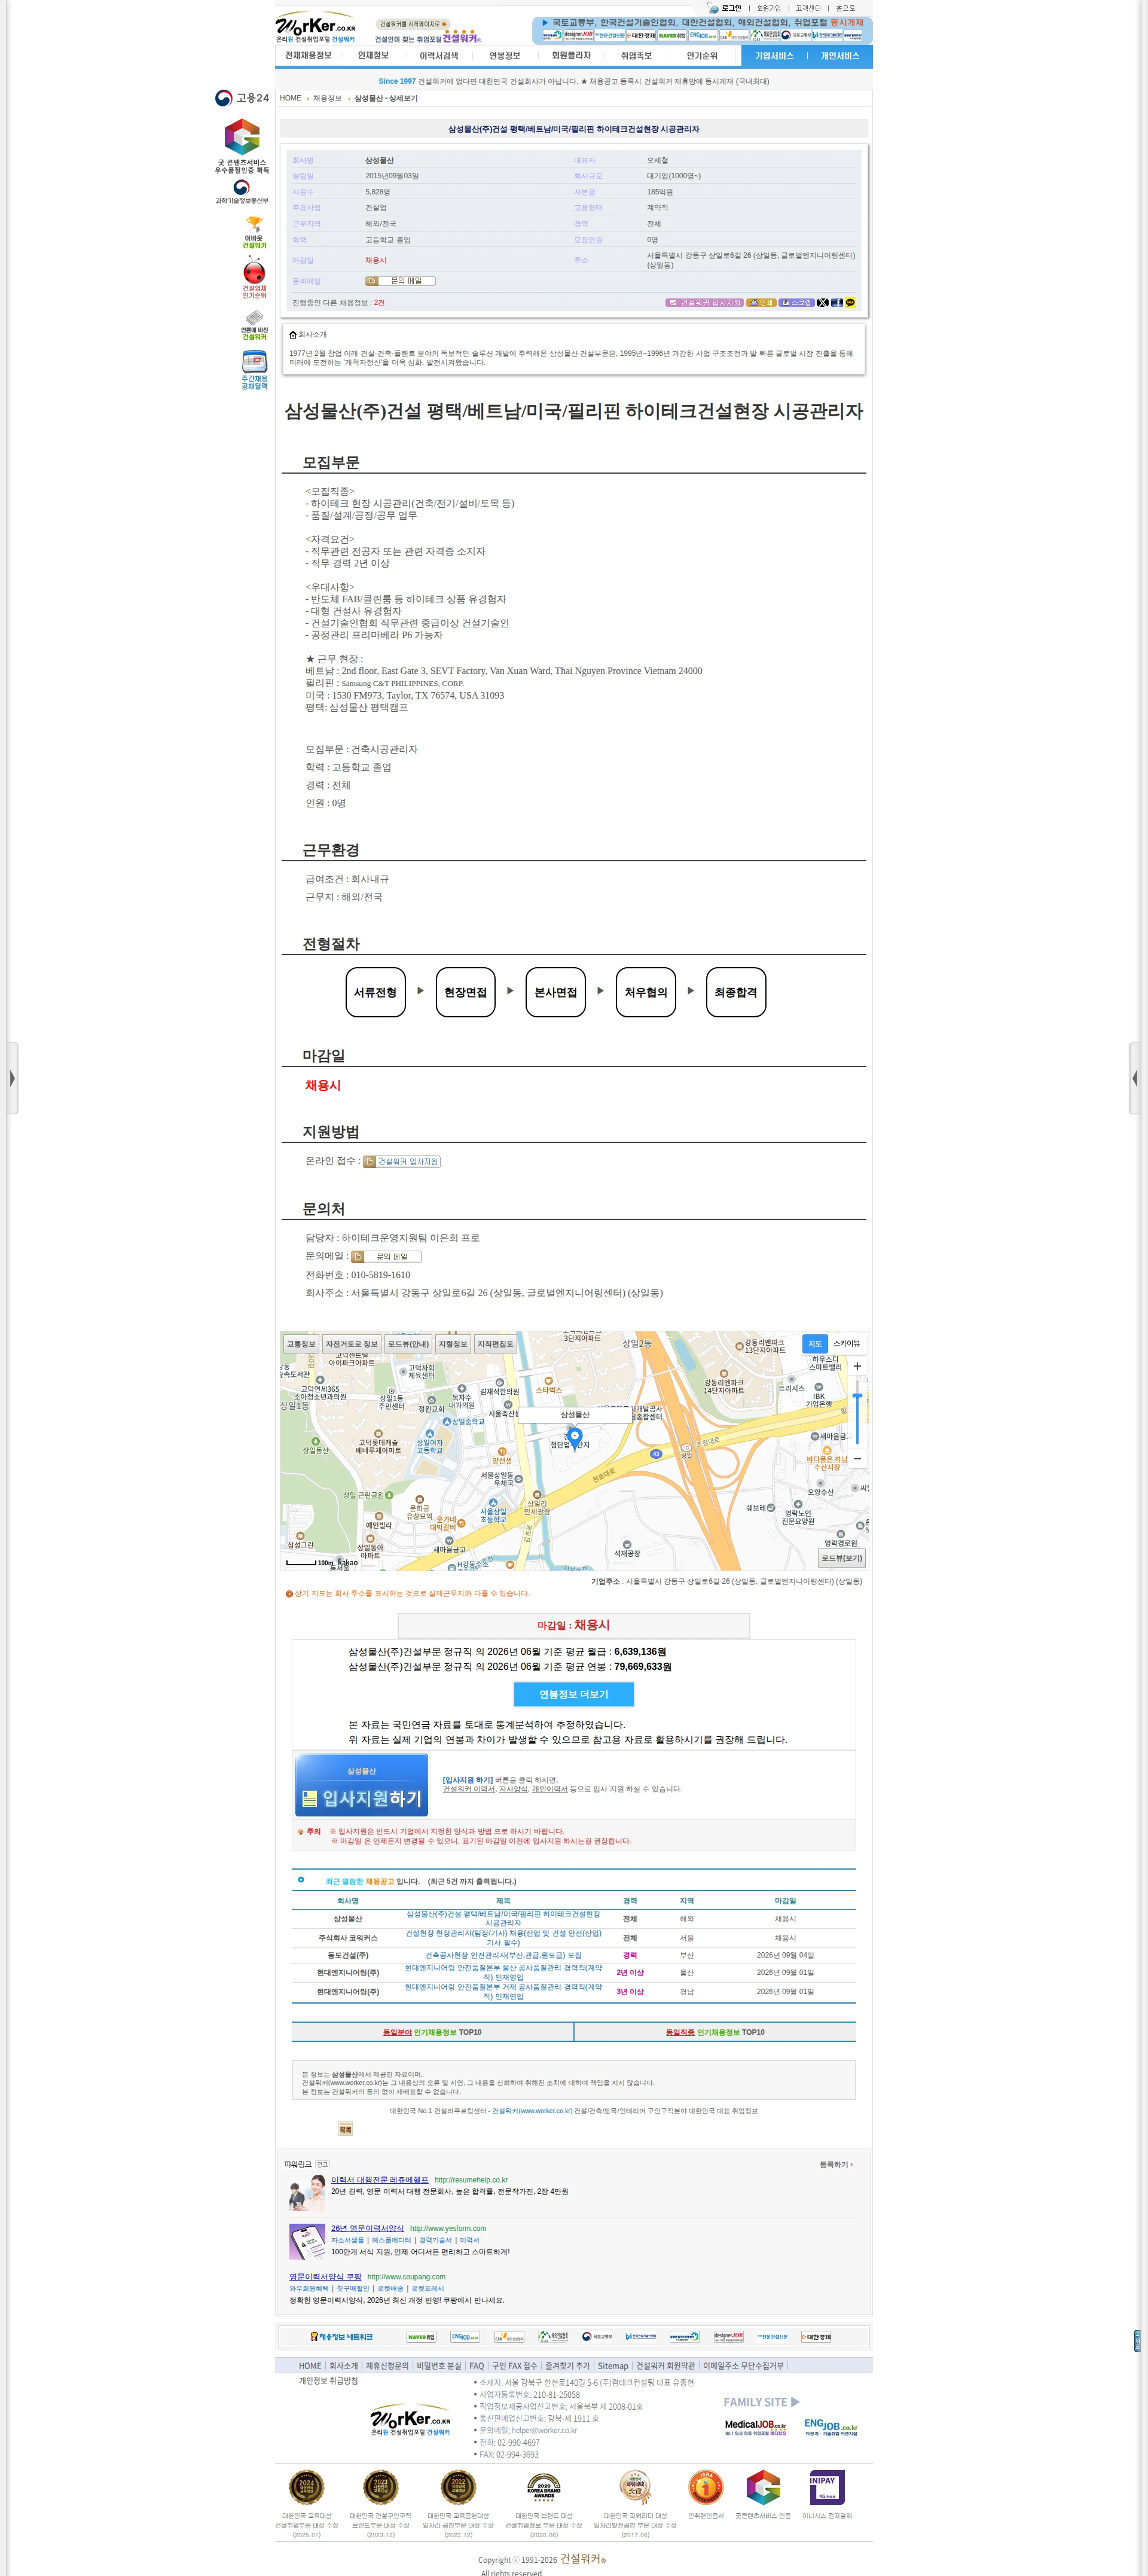Viewport: 1148px width, 2576px height.
Task: Click the 고용24 logo in the left sidebar
Action: coord(242,98)
